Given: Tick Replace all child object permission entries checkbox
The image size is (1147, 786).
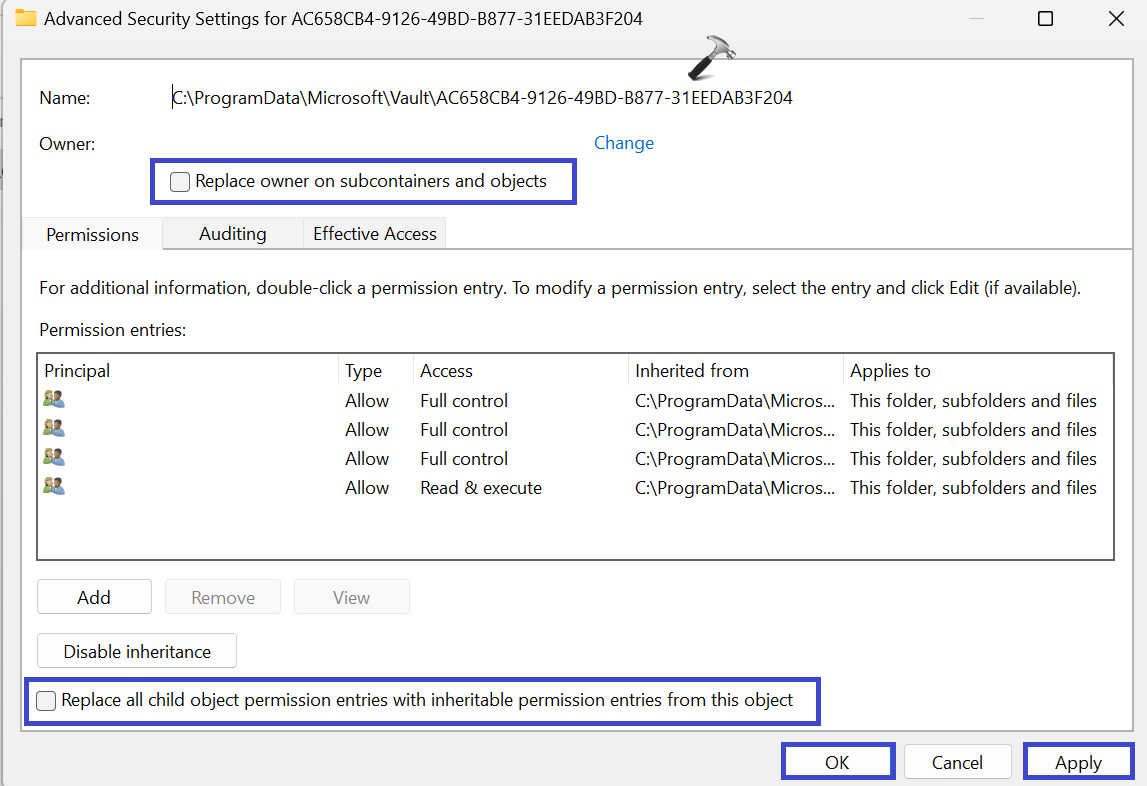Looking at the screenshot, I should tap(46, 701).
